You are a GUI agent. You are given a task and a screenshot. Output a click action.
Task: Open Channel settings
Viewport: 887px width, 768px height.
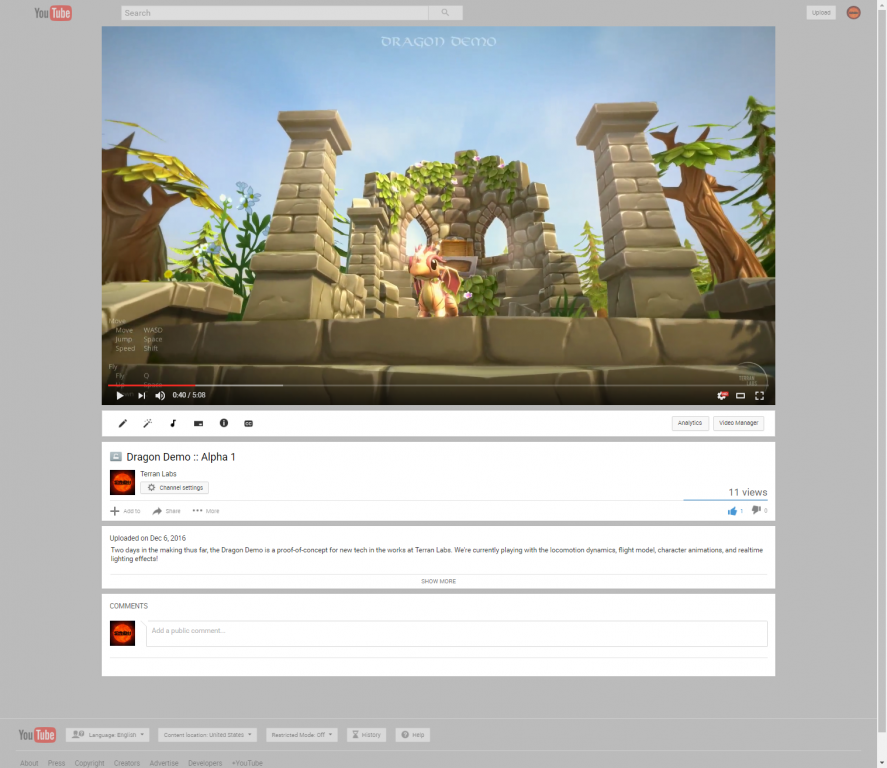point(174,487)
